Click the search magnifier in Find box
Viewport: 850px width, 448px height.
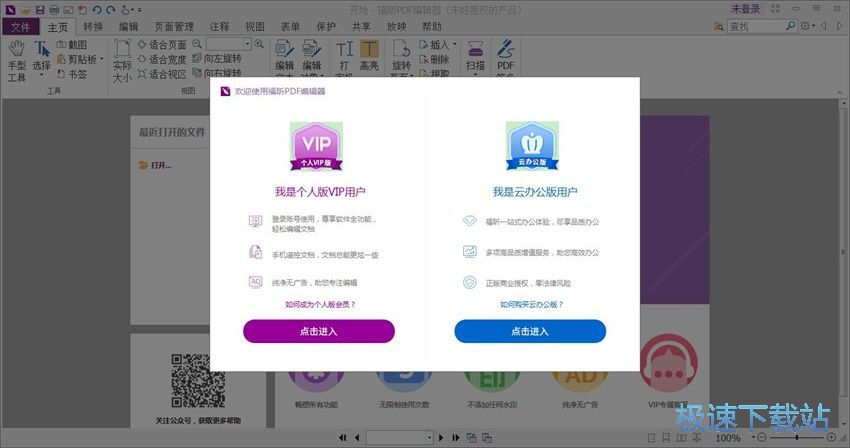[x=791, y=25]
